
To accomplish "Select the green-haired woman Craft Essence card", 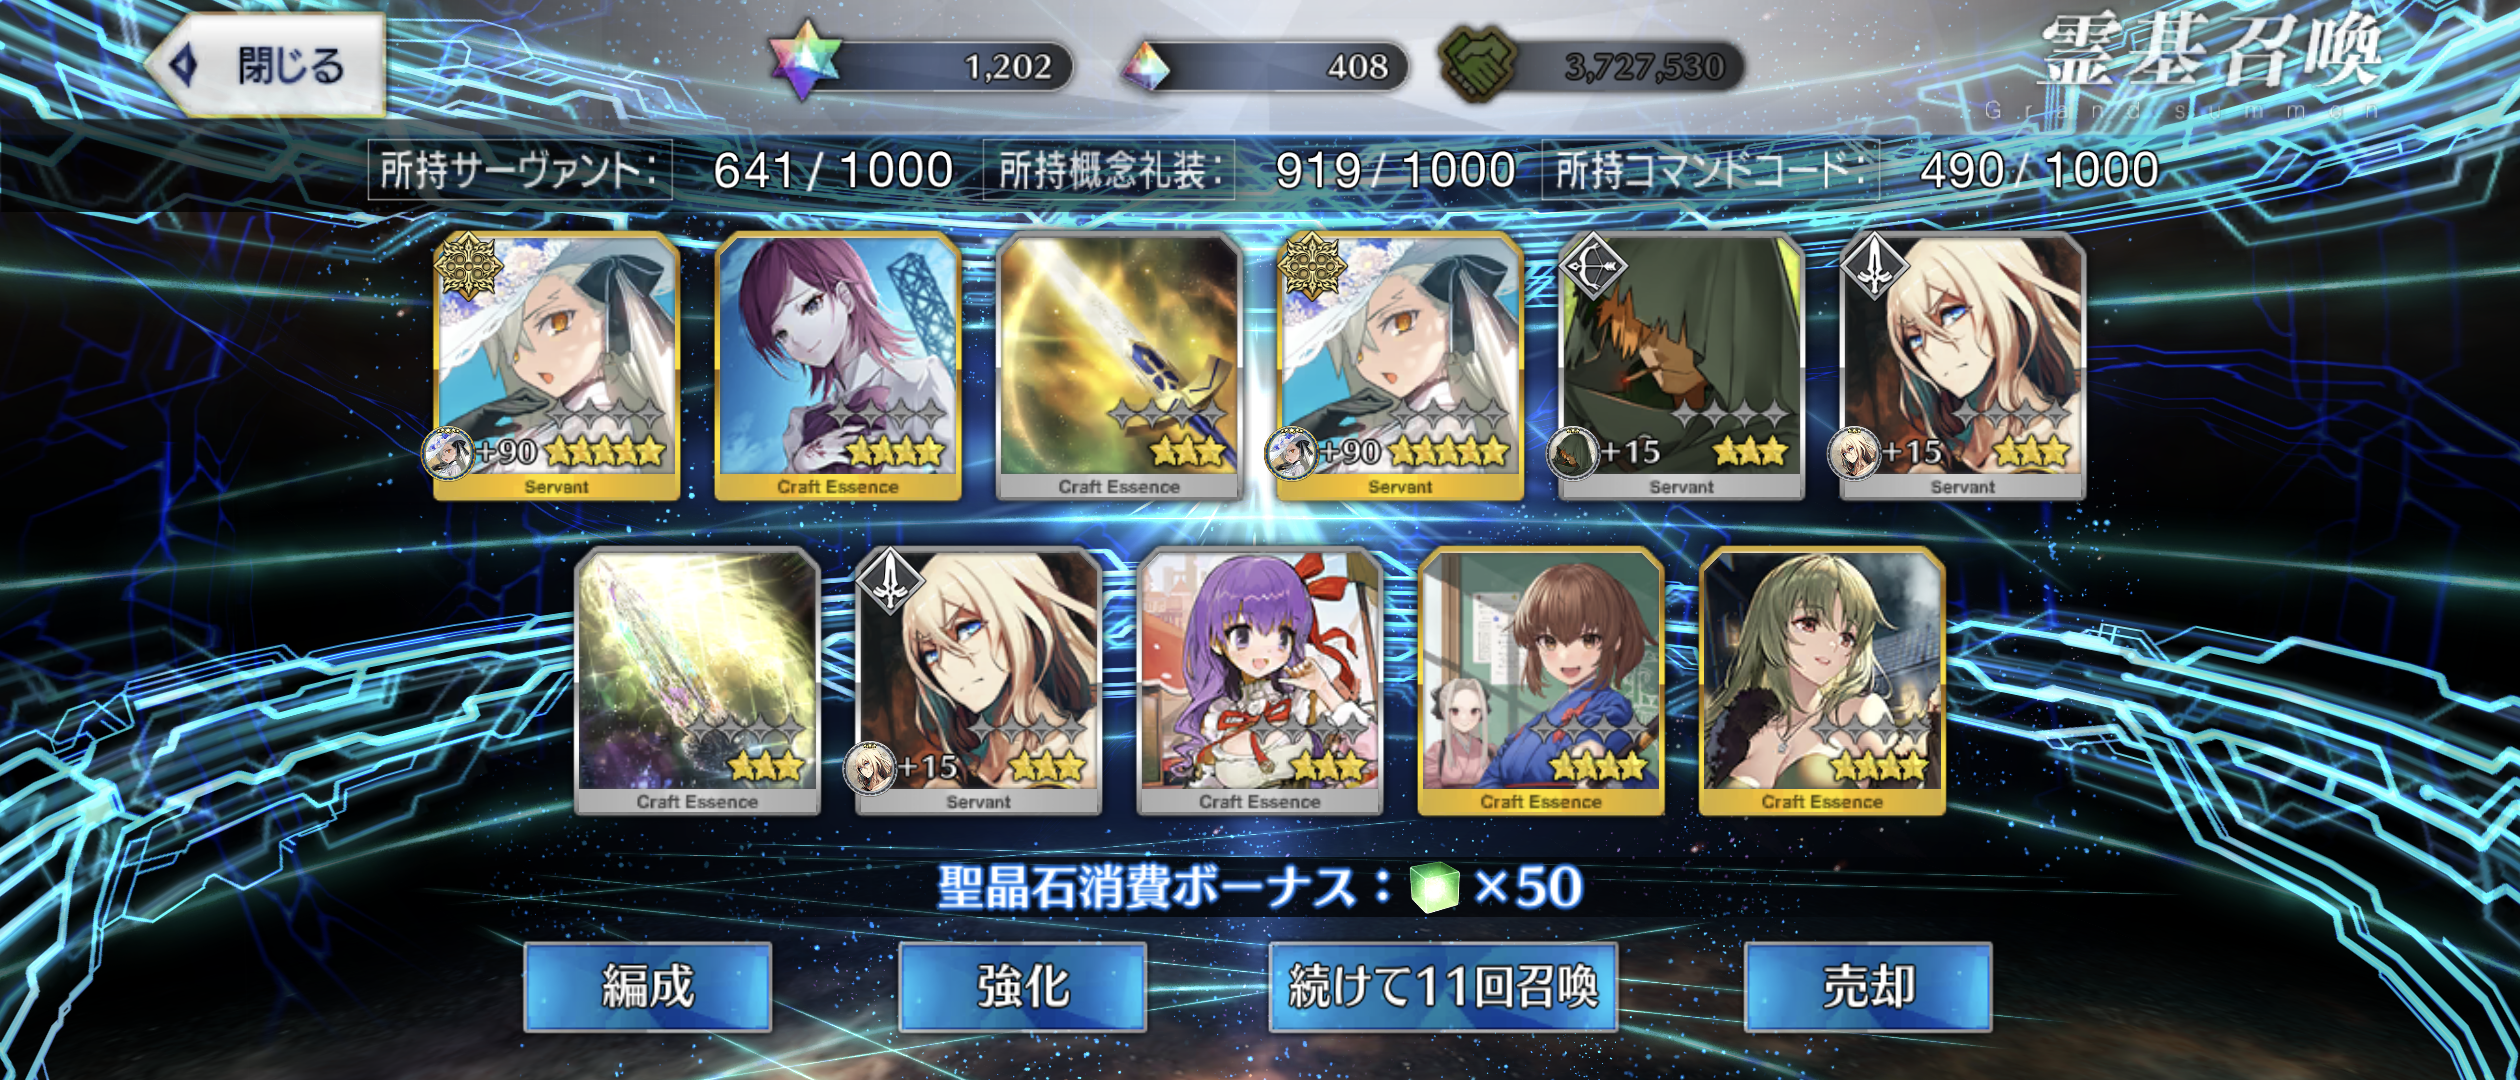I will (1822, 681).
